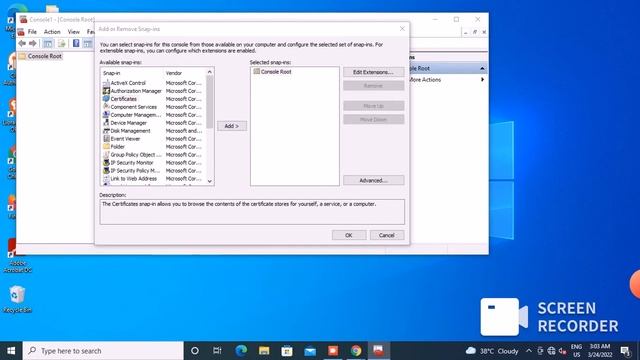Select Console Root in the console tree
The image size is (640, 360).
(40, 56)
